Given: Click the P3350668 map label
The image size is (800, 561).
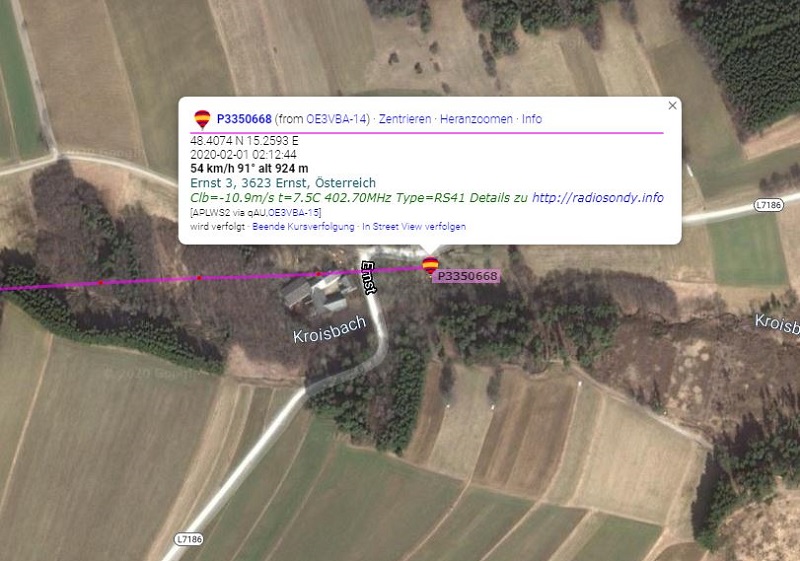Looking at the screenshot, I should coord(467,276).
